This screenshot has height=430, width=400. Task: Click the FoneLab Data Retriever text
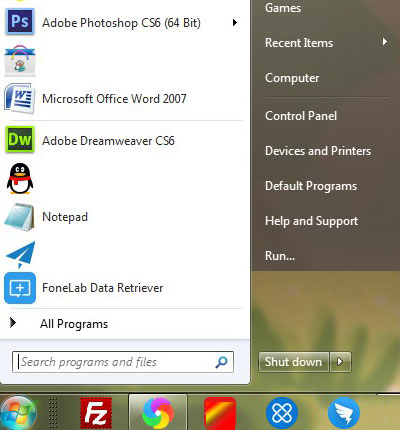point(103,288)
